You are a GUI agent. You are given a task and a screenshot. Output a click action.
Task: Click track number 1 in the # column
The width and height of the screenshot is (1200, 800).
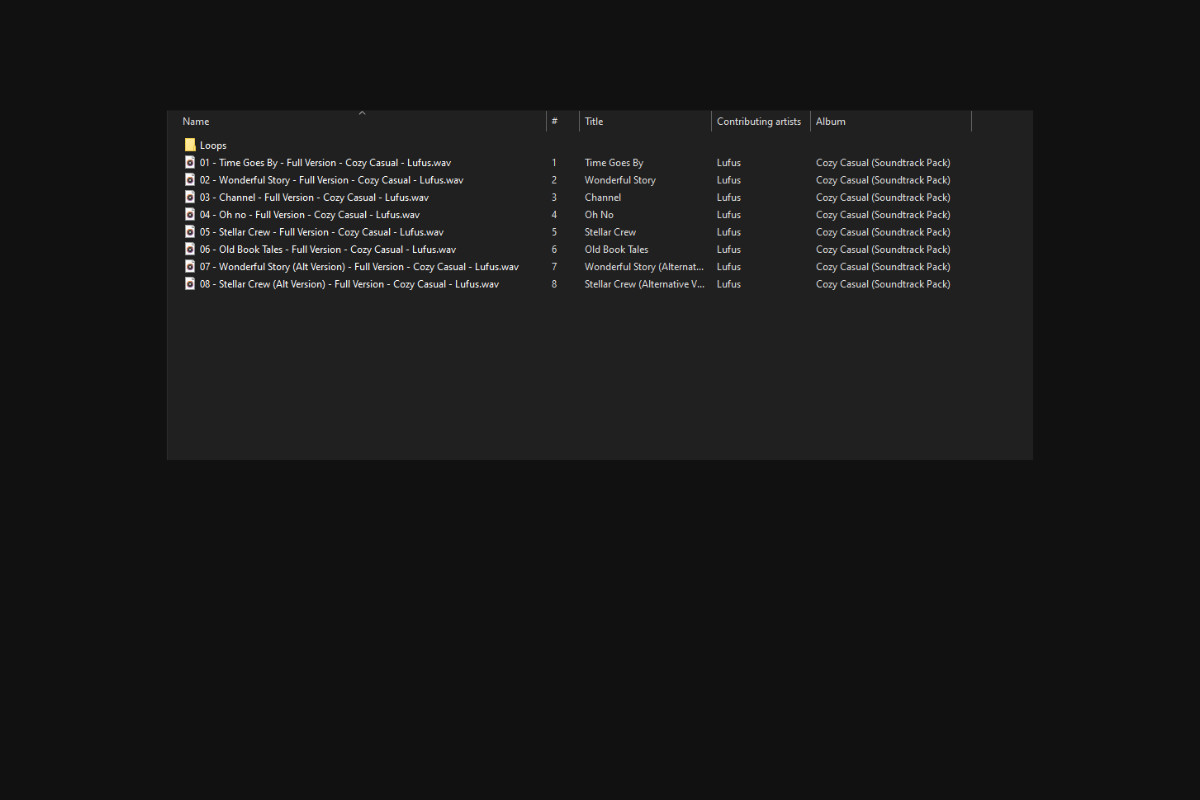554,162
